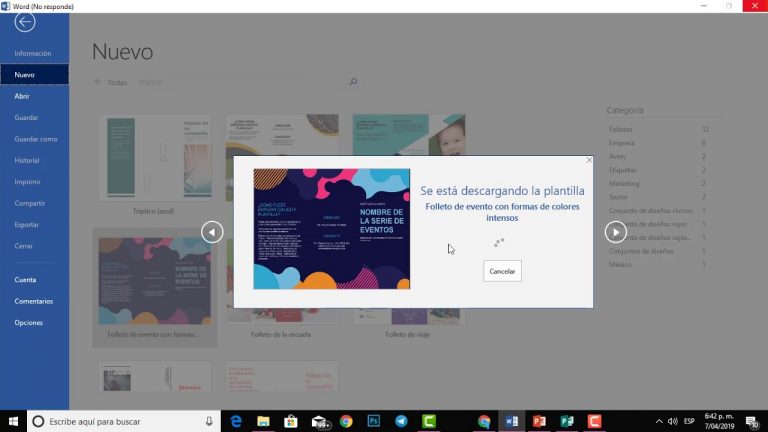Close the template download dialog
768x432 pixels.
[589, 160]
